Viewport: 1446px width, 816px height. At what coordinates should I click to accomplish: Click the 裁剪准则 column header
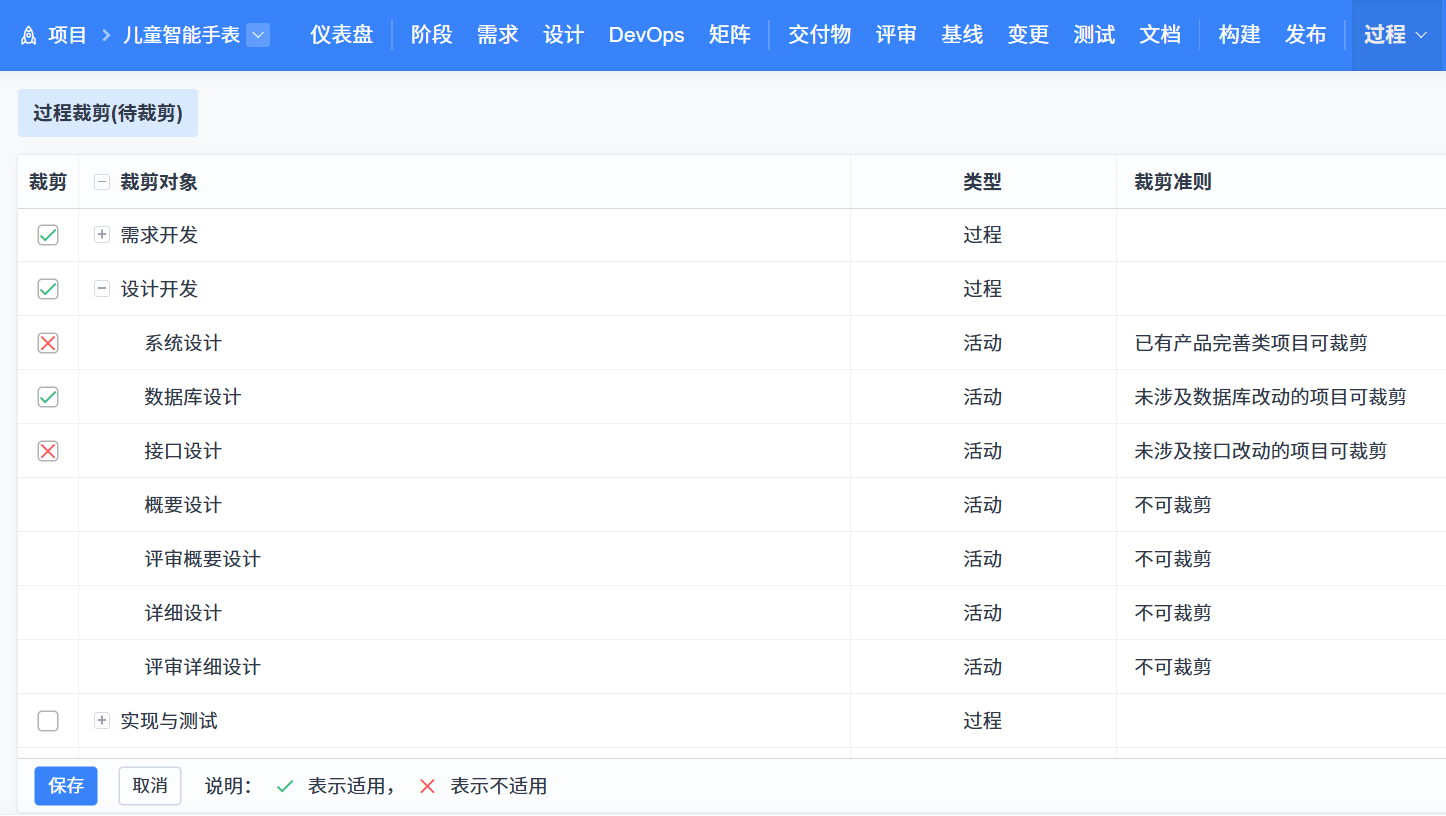tap(1173, 182)
